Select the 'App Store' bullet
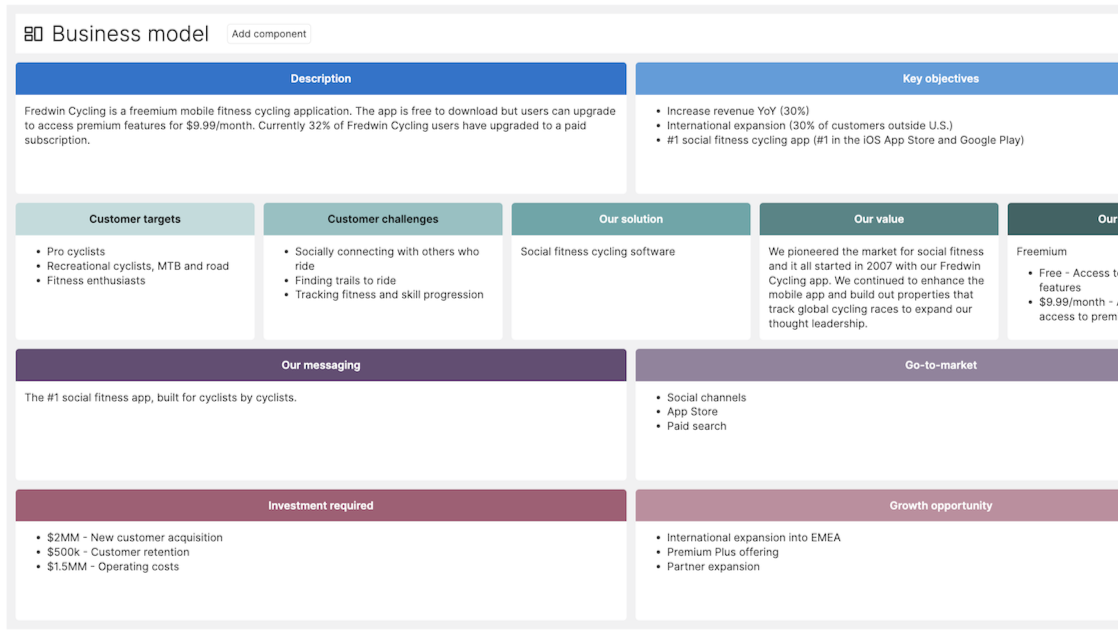Image resolution: width=1118 pixels, height=636 pixels. point(692,412)
